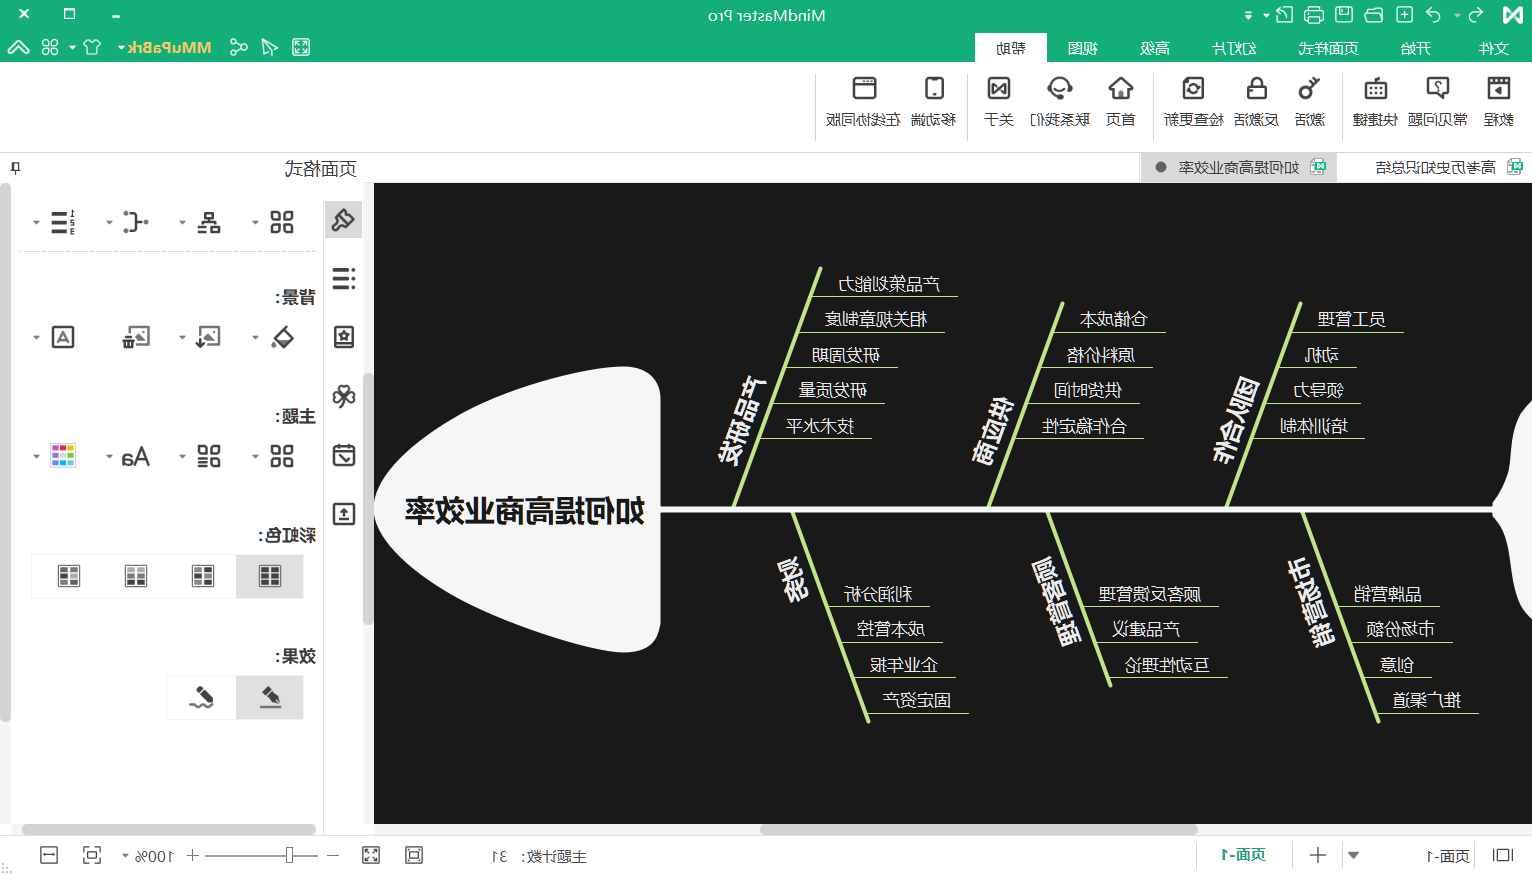Expand connector style dropdown arrow
This screenshot has width=1532, height=875.
point(109,222)
